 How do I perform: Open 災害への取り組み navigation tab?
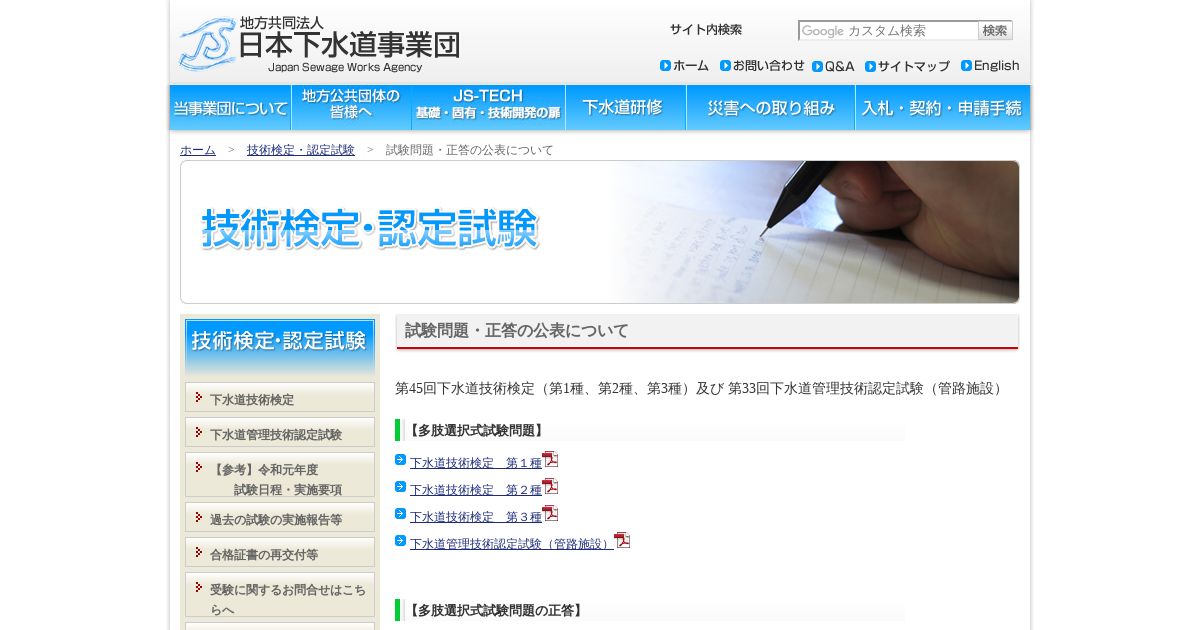click(x=771, y=107)
